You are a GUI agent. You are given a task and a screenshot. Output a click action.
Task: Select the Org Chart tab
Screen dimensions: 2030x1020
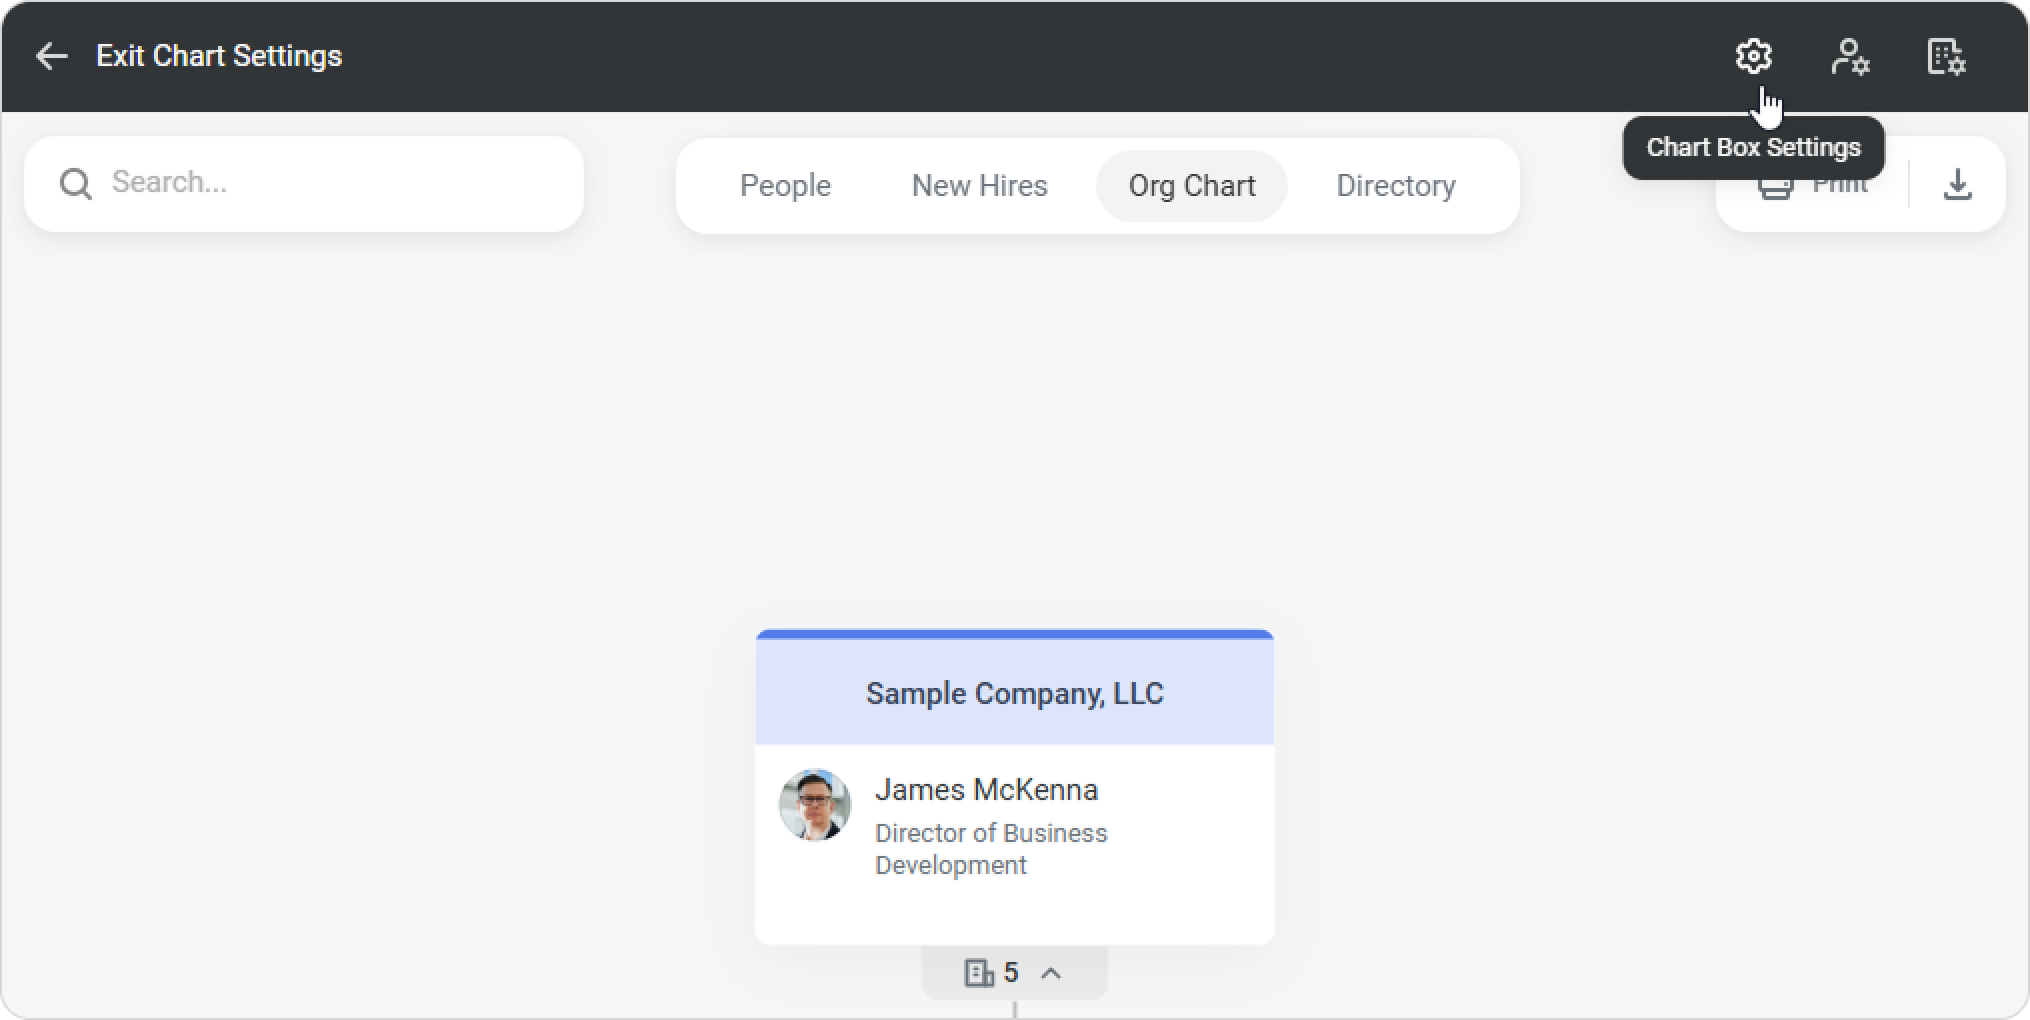(x=1191, y=186)
